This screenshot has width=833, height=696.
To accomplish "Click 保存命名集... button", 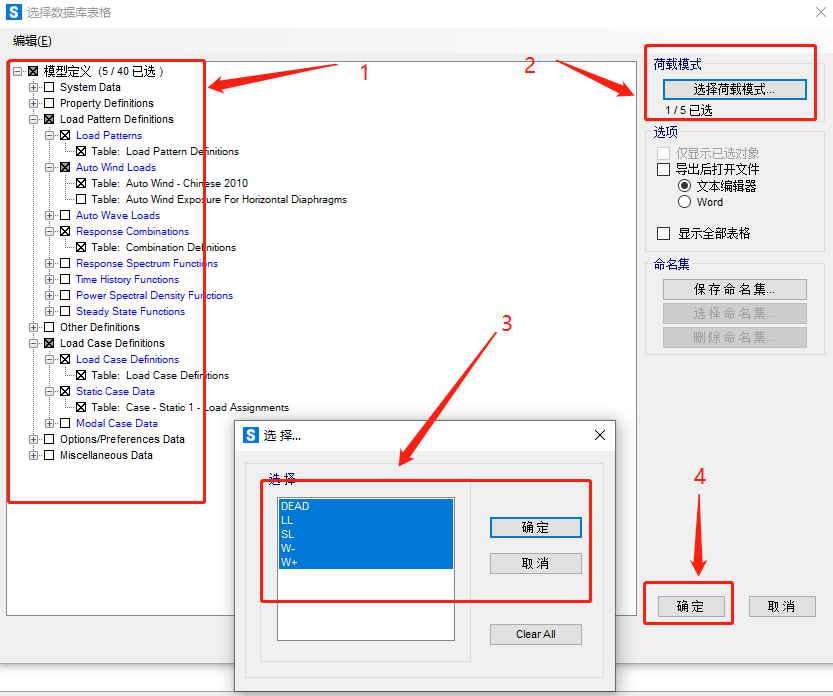I will point(734,290).
